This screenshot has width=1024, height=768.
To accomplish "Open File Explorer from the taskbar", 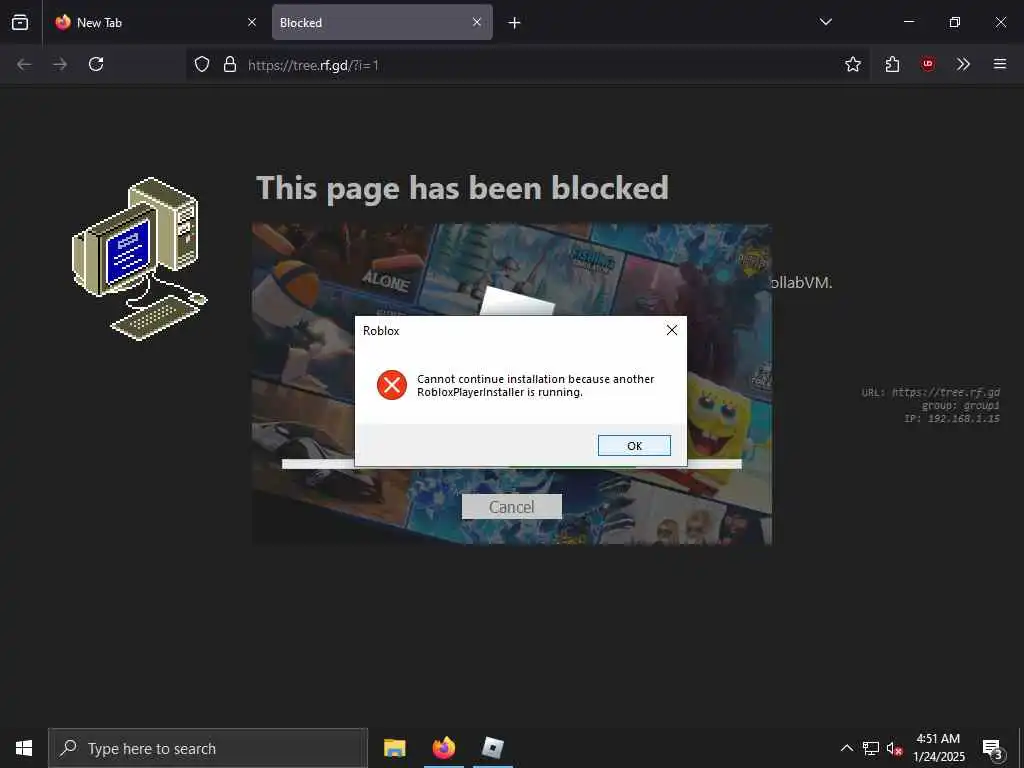I will click(394, 748).
